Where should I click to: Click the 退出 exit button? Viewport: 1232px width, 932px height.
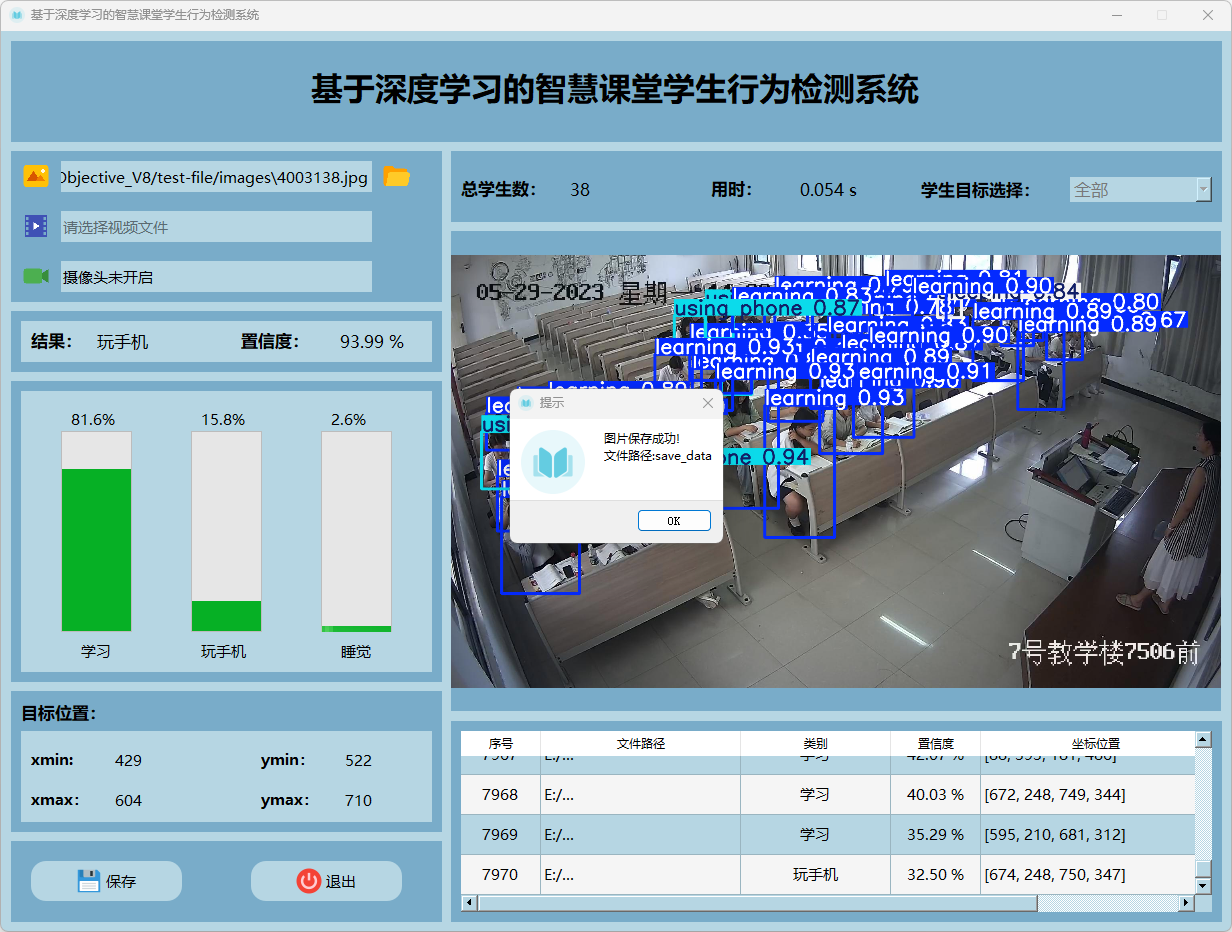326,881
